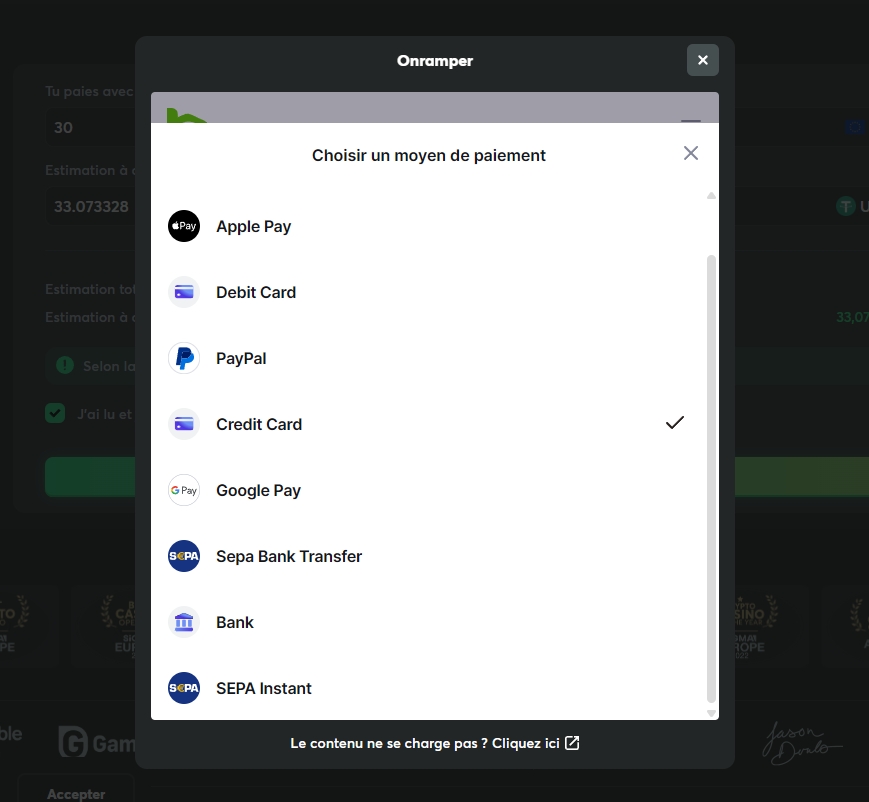This screenshot has width=869, height=802.
Task: Click the payment list scrollbar thumb
Action: [x=711, y=478]
